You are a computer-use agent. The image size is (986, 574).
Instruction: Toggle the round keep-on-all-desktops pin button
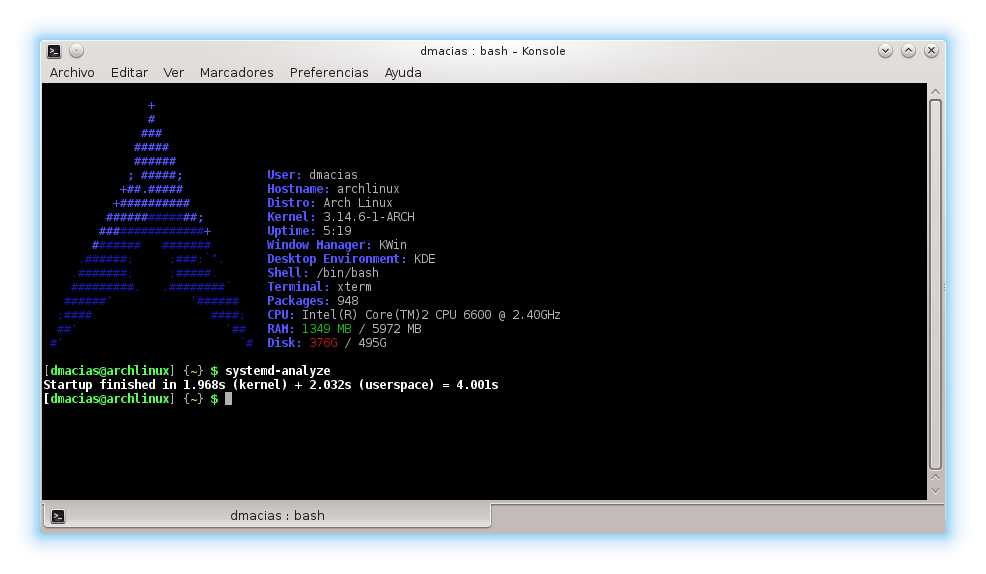(x=76, y=51)
